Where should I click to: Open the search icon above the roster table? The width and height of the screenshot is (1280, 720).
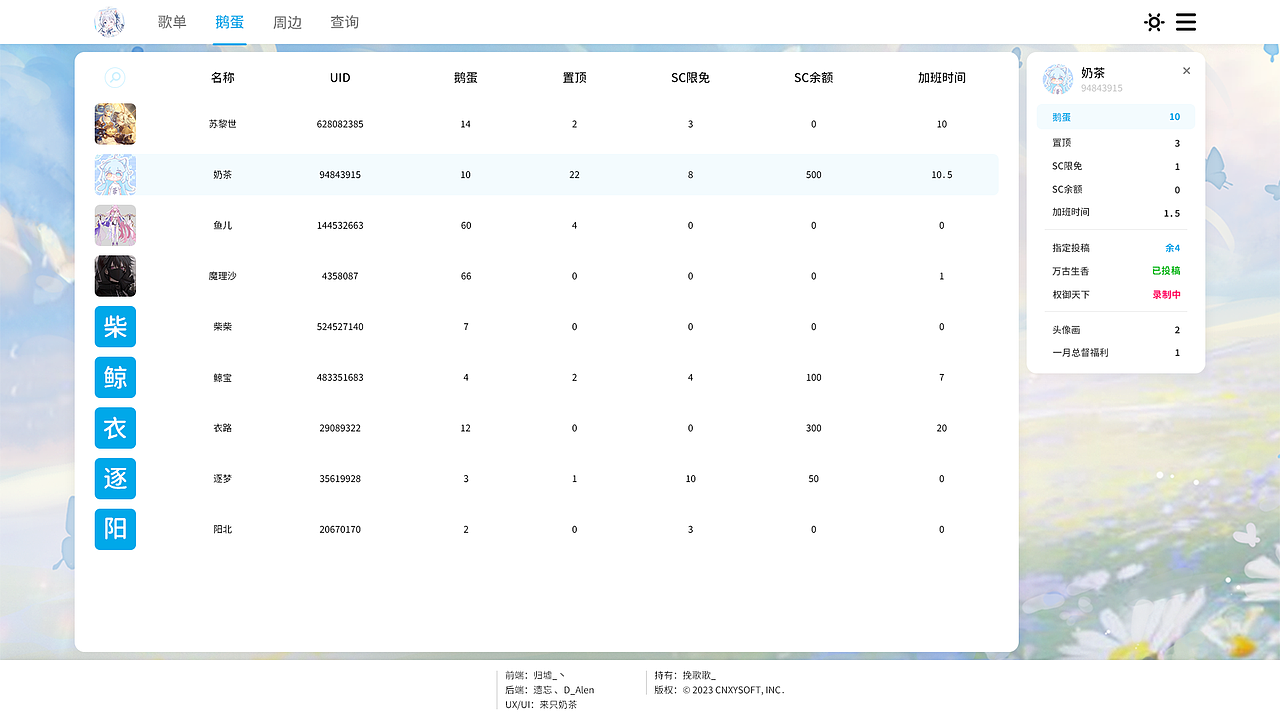pos(114,77)
